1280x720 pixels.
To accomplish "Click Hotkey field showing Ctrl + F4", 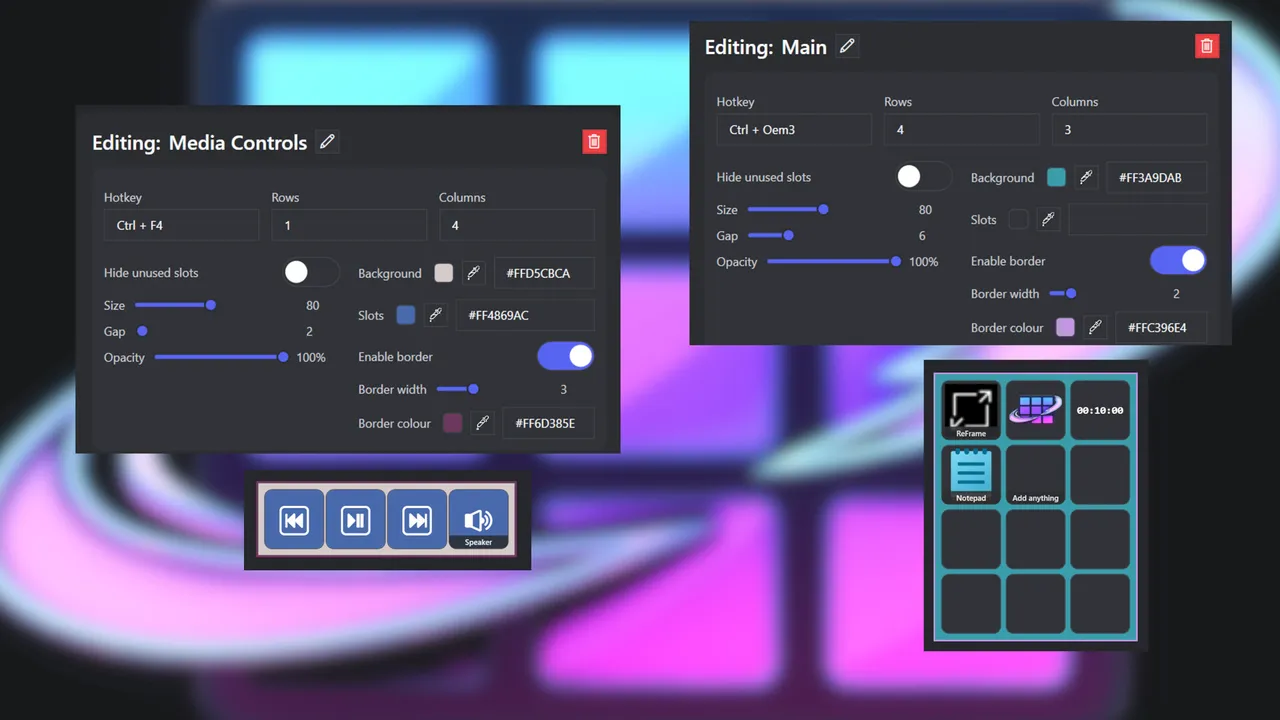I will coord(181,225).
